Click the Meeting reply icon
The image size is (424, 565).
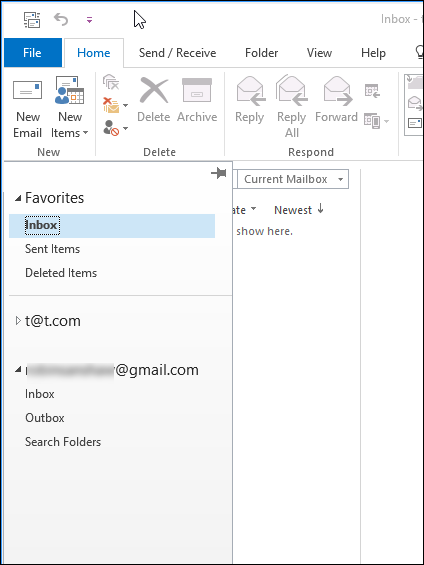coord(372,91)
